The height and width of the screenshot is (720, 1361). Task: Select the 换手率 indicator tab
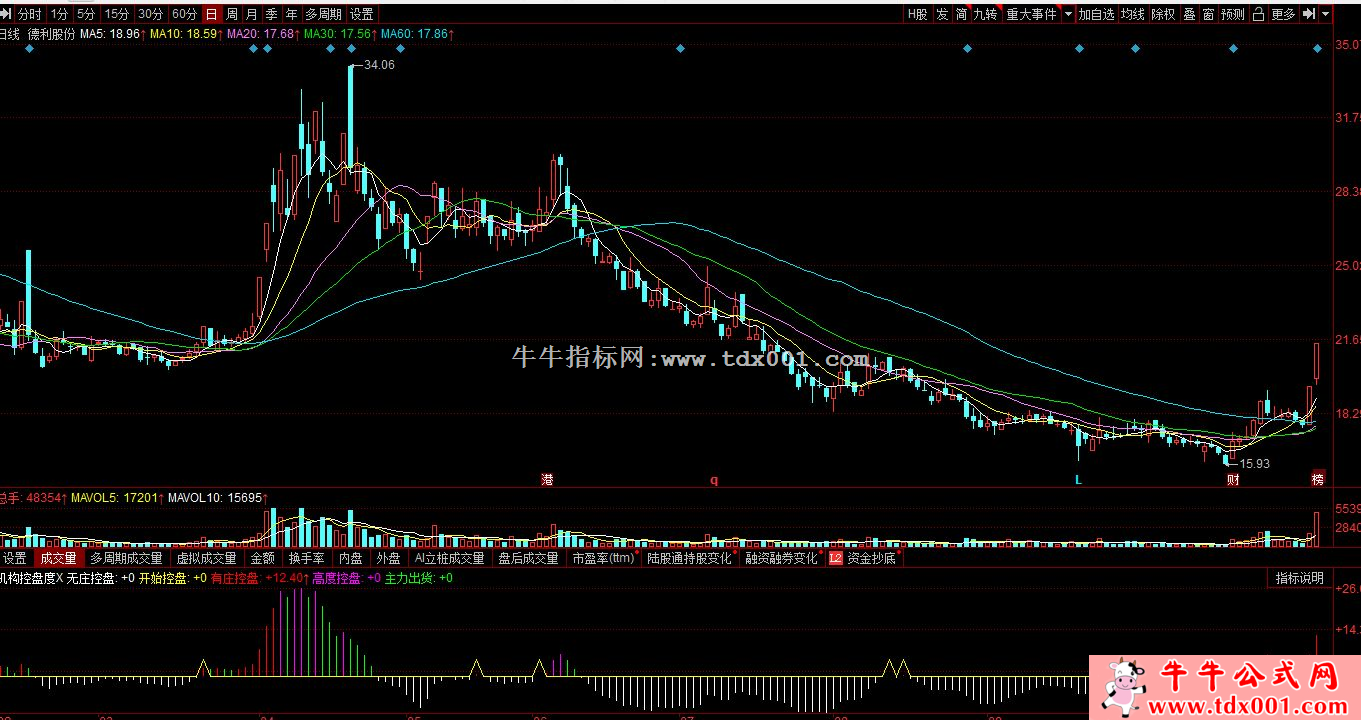[x=306, y=559]
